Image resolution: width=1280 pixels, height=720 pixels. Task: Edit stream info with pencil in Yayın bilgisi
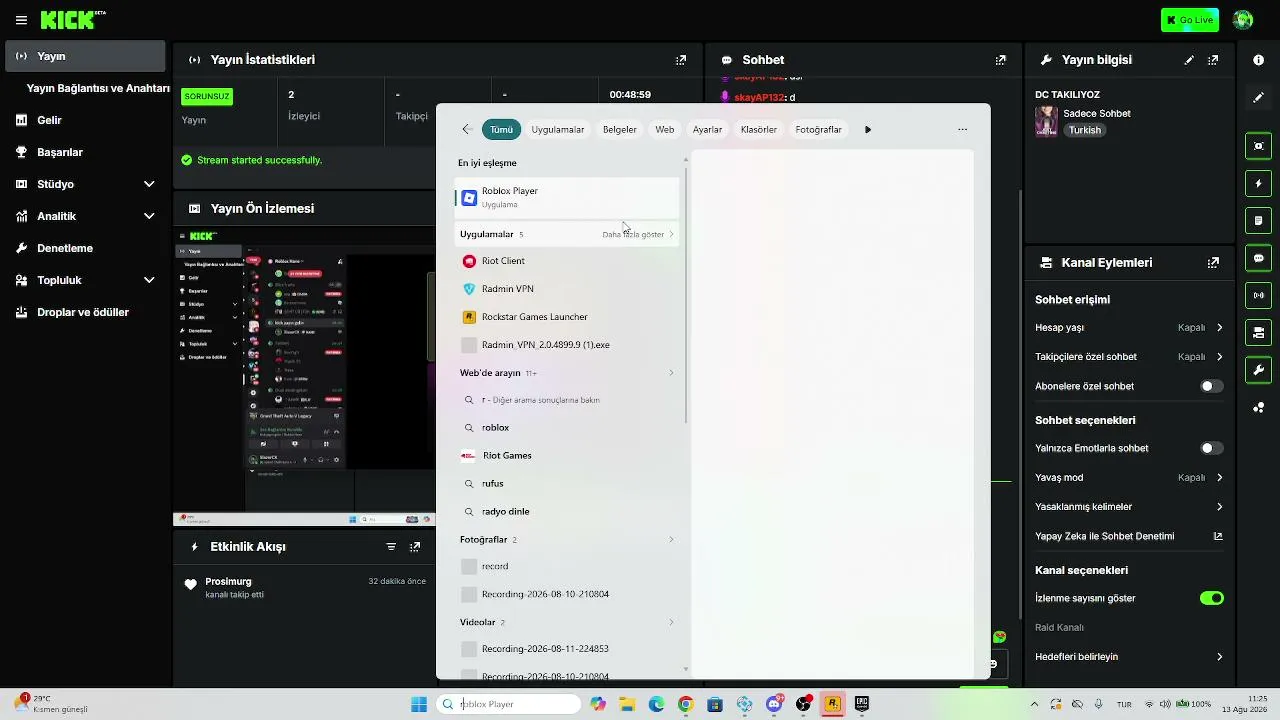(x=1189, y=60)
